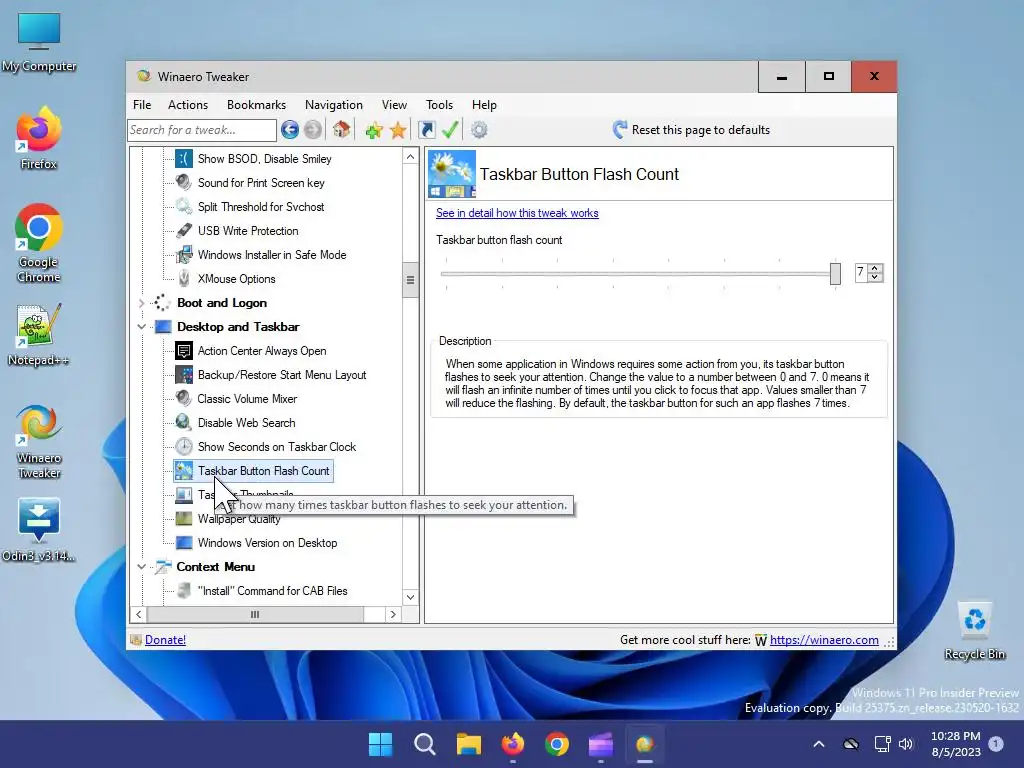Select Wallpaper Quality tweak
The height and width of the screenshot is (768, 1024).
(239, 519)
